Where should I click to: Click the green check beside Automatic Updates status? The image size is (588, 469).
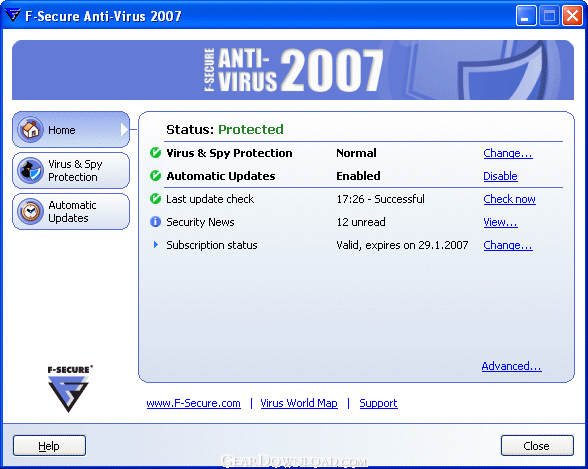click(x=155, y=176)
